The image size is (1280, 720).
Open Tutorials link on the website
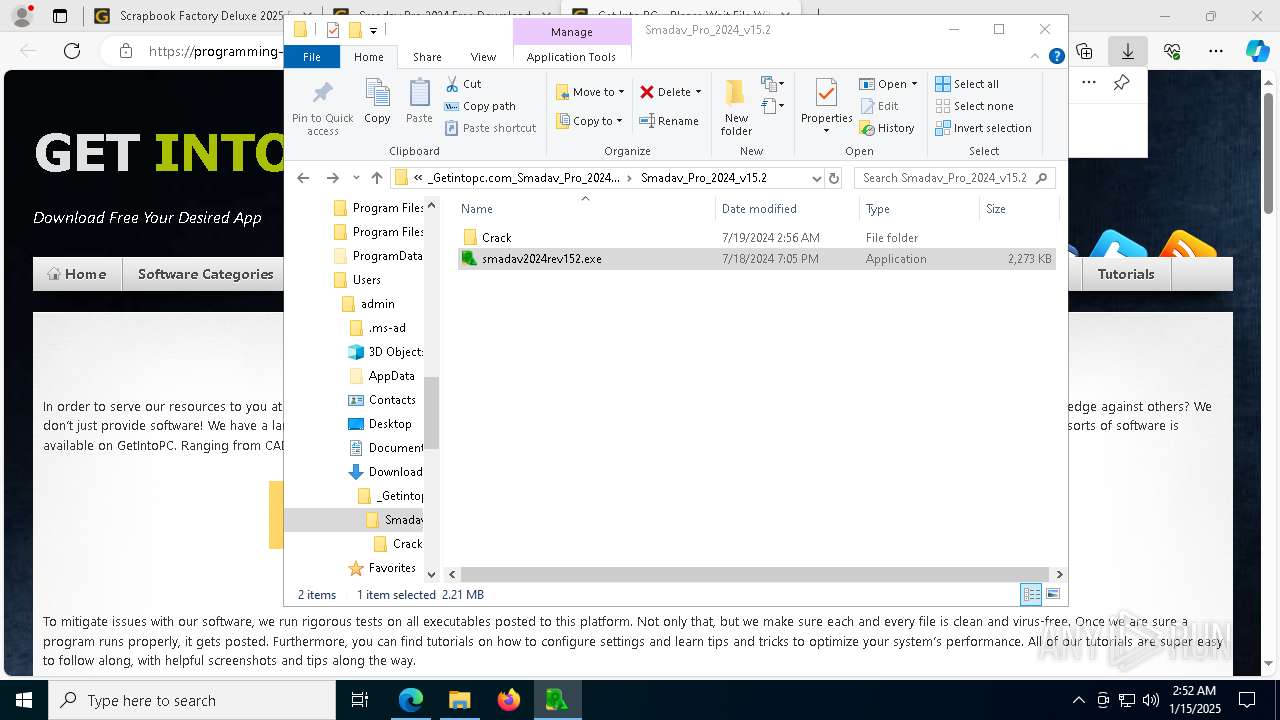pyautogui.click(x=1125, y=274)
